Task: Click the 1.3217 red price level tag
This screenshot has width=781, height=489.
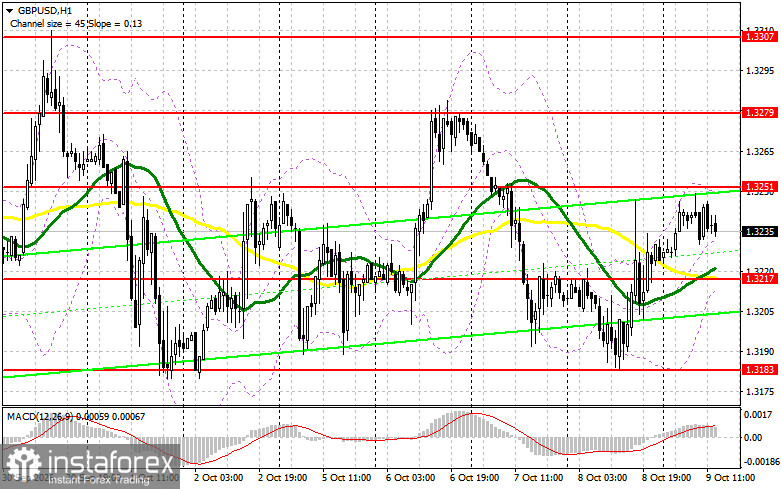Action: point(759,278)
